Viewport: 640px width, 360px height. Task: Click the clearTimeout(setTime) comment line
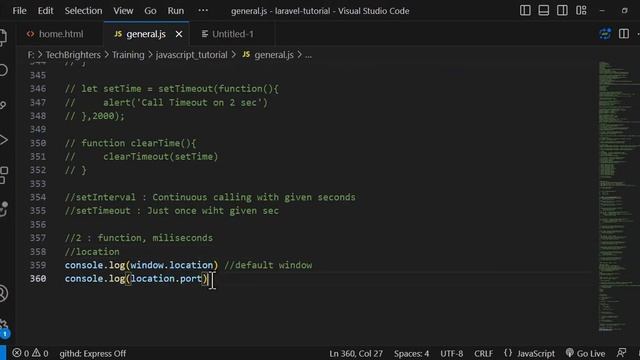(x=141, y=156)
